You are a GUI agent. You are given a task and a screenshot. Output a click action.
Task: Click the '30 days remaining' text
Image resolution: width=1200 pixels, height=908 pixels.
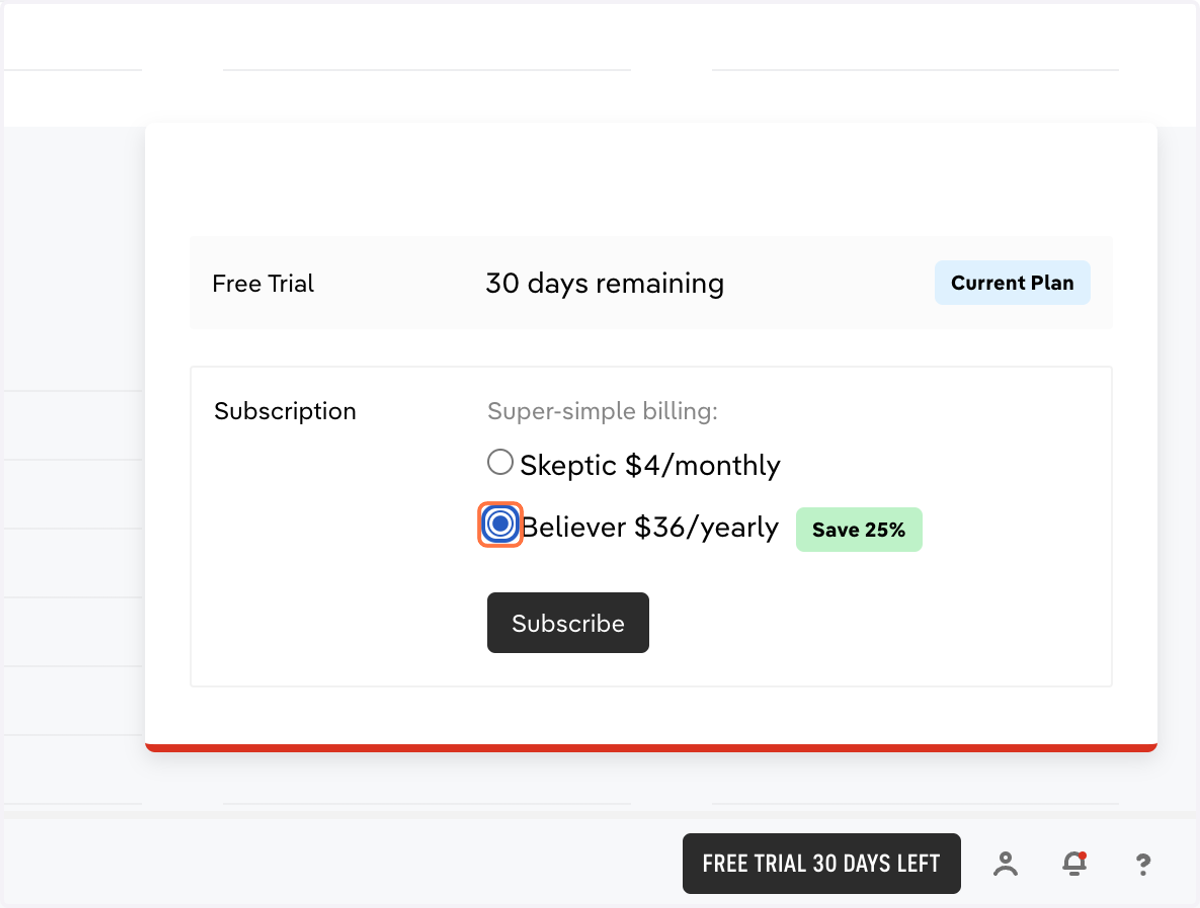coord(605,284)
